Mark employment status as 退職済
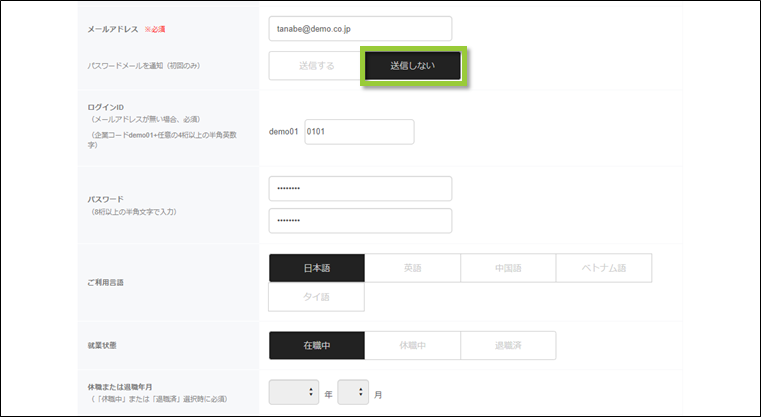 (508, 345)
